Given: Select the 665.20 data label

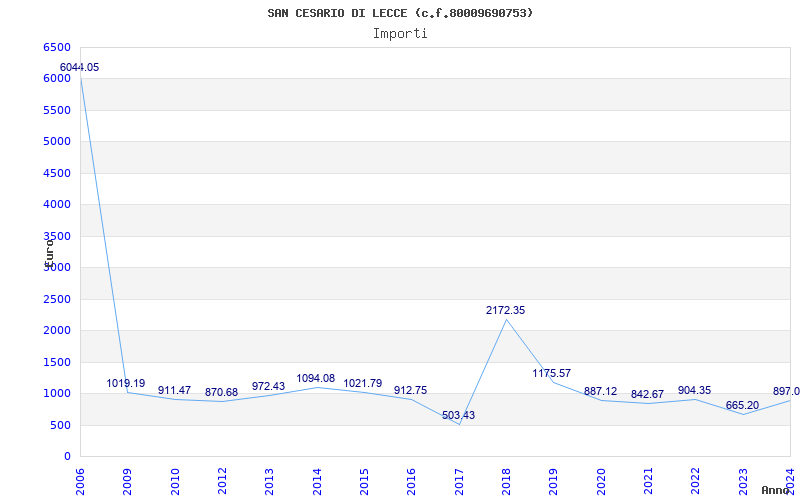Looking at the screenshot, I should coord(742,405).
